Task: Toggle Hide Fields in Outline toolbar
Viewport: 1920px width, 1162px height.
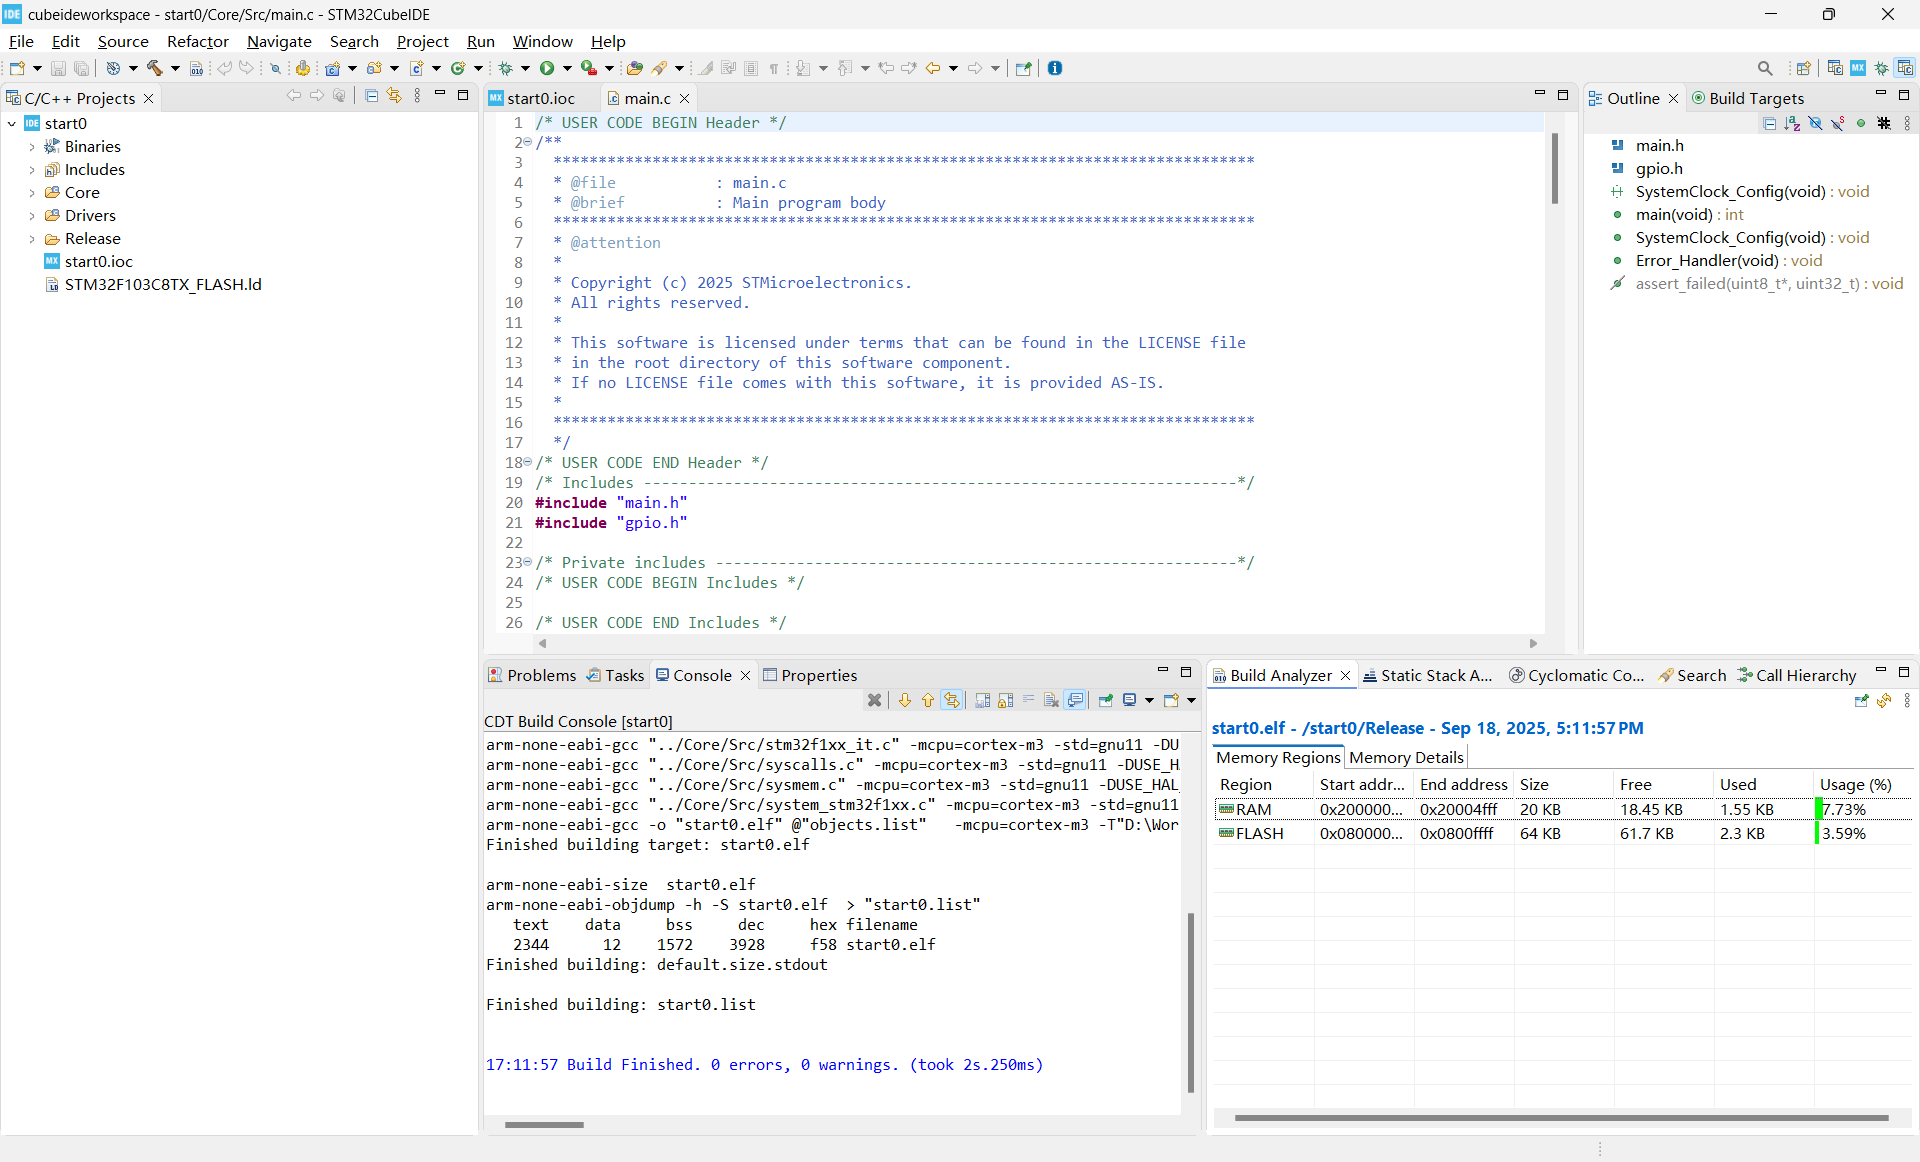Action: point(1815,123)
